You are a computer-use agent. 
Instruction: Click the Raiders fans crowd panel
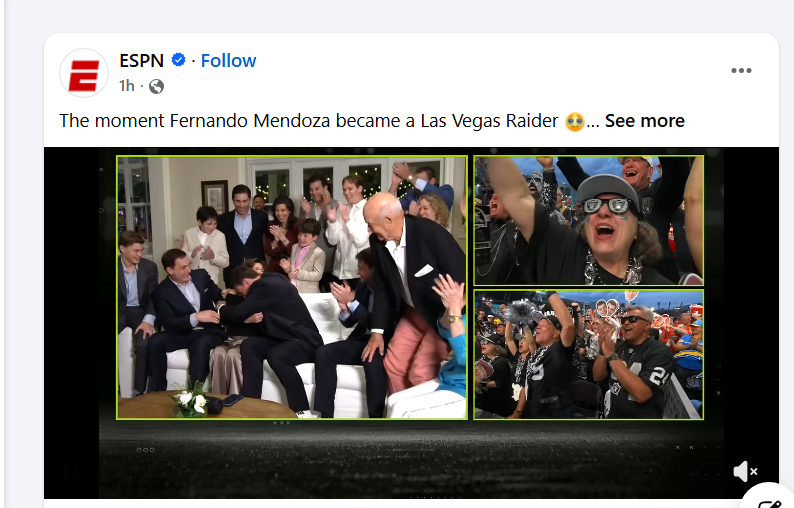point(588,354)
